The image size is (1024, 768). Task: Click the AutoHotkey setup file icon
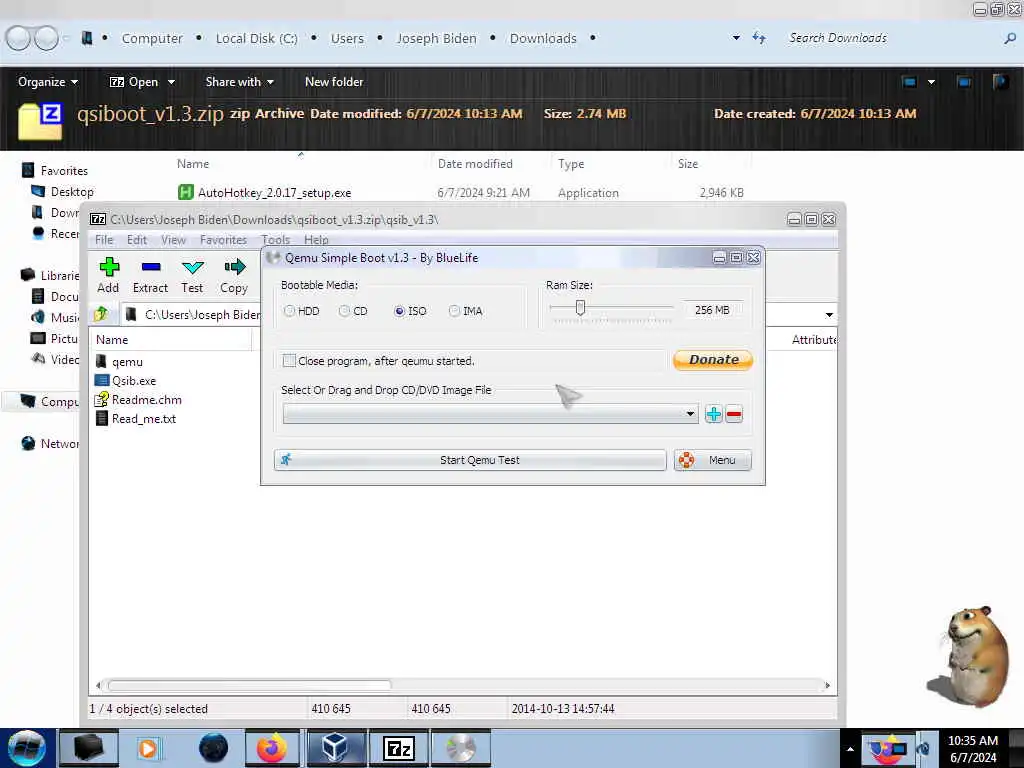click(185, 192)
